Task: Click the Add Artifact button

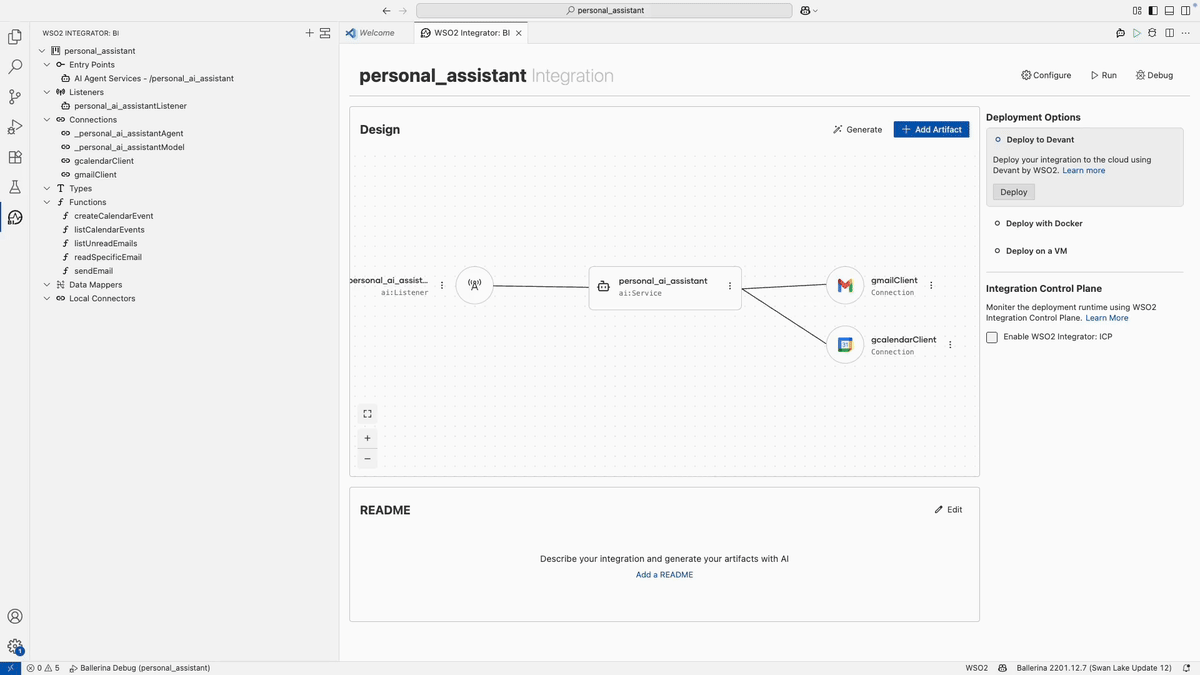Action: coord(931,129)
